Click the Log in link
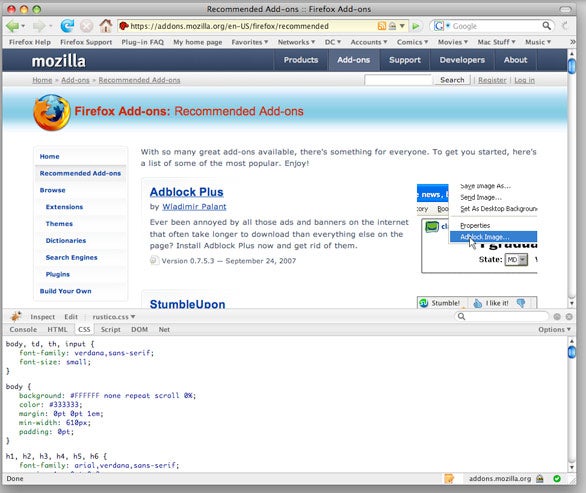 pyautogui.click(x=524, y=80)
